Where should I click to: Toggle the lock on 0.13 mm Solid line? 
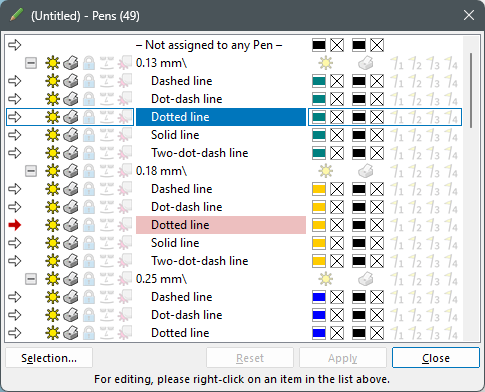89,135
